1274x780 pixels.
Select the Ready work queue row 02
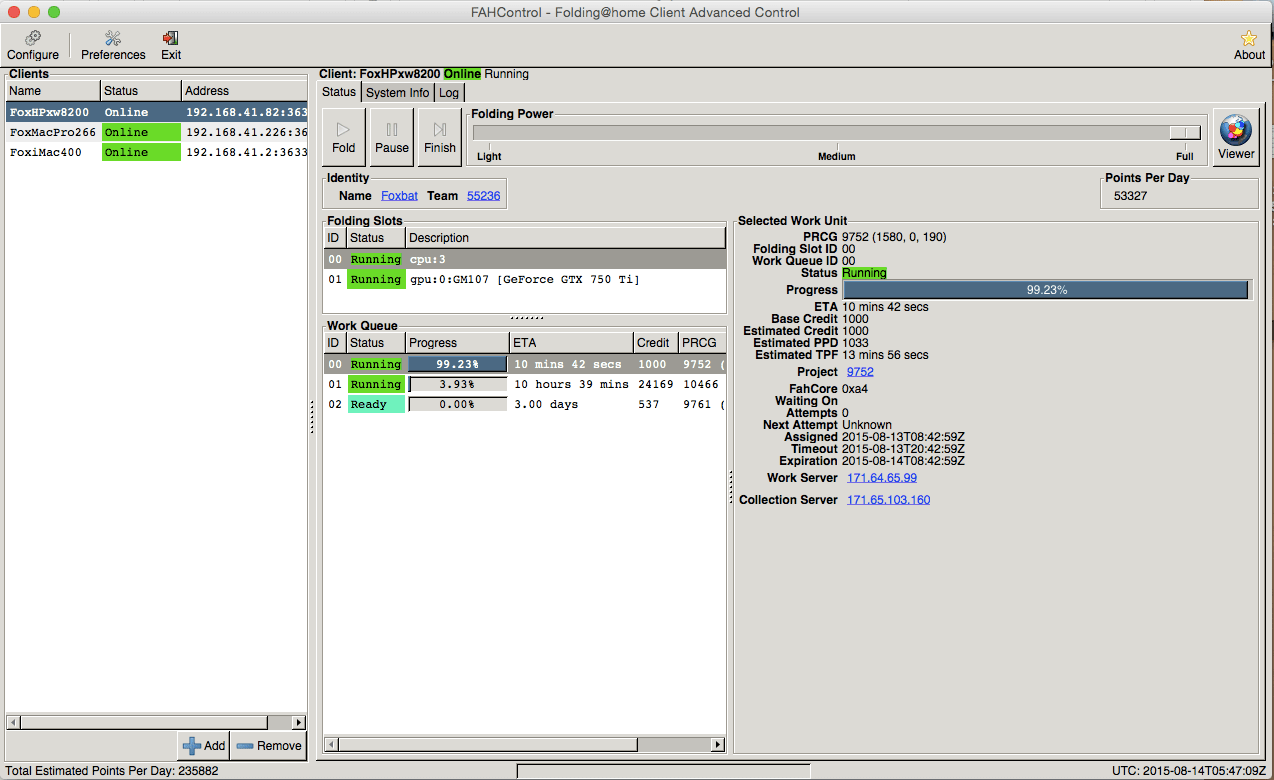[525, 404]
